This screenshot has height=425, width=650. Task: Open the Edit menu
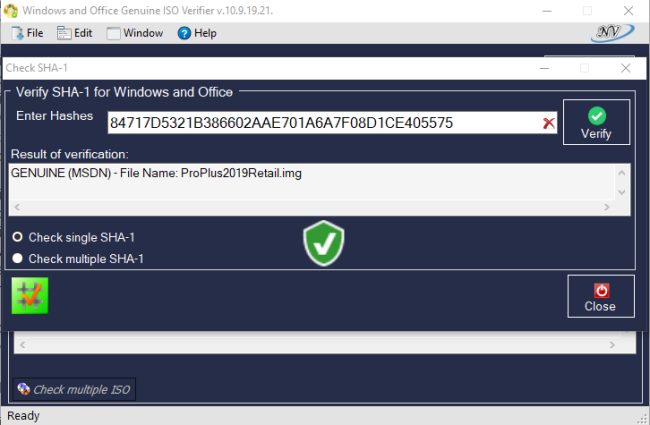pos(74,33)
